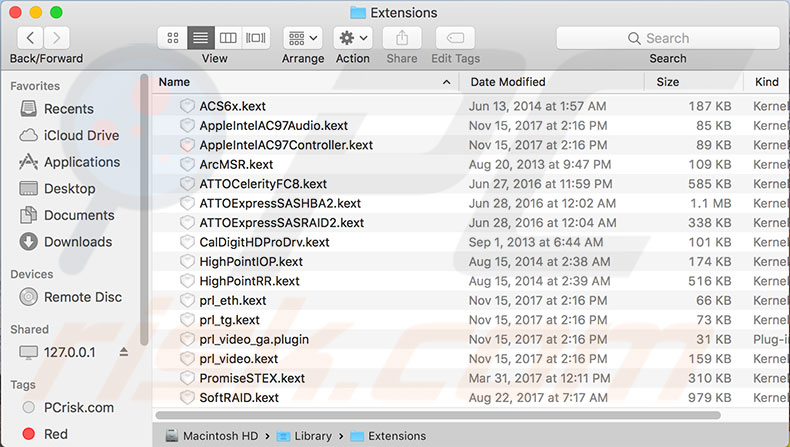Open Desktop in the sidebar

57,188
